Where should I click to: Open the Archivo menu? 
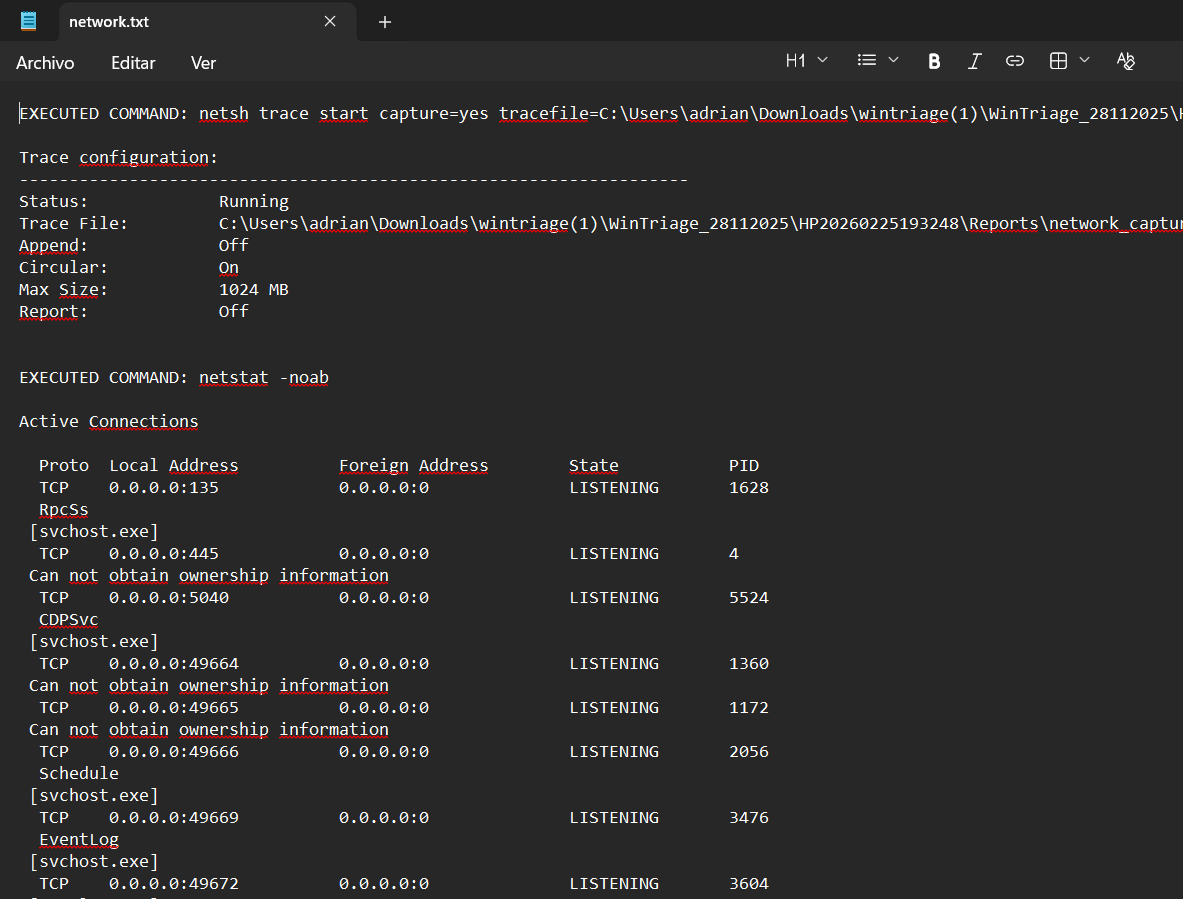tap(45, 63)
